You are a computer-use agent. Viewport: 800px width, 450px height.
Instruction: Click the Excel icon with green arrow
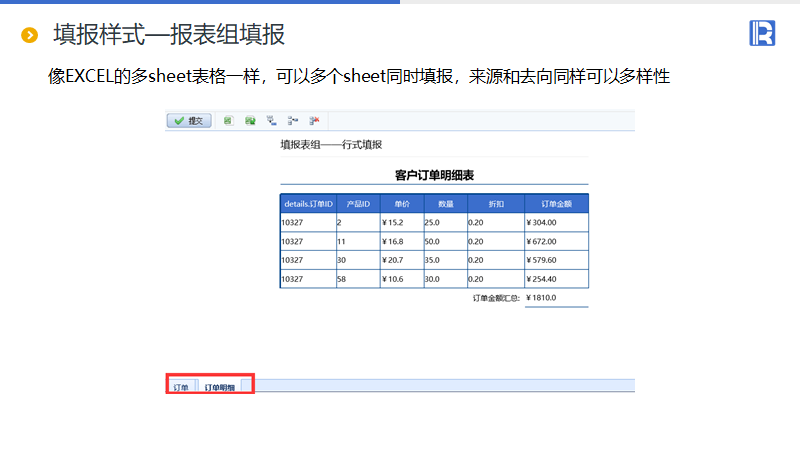pyautogui.click(x=250, y=120)
